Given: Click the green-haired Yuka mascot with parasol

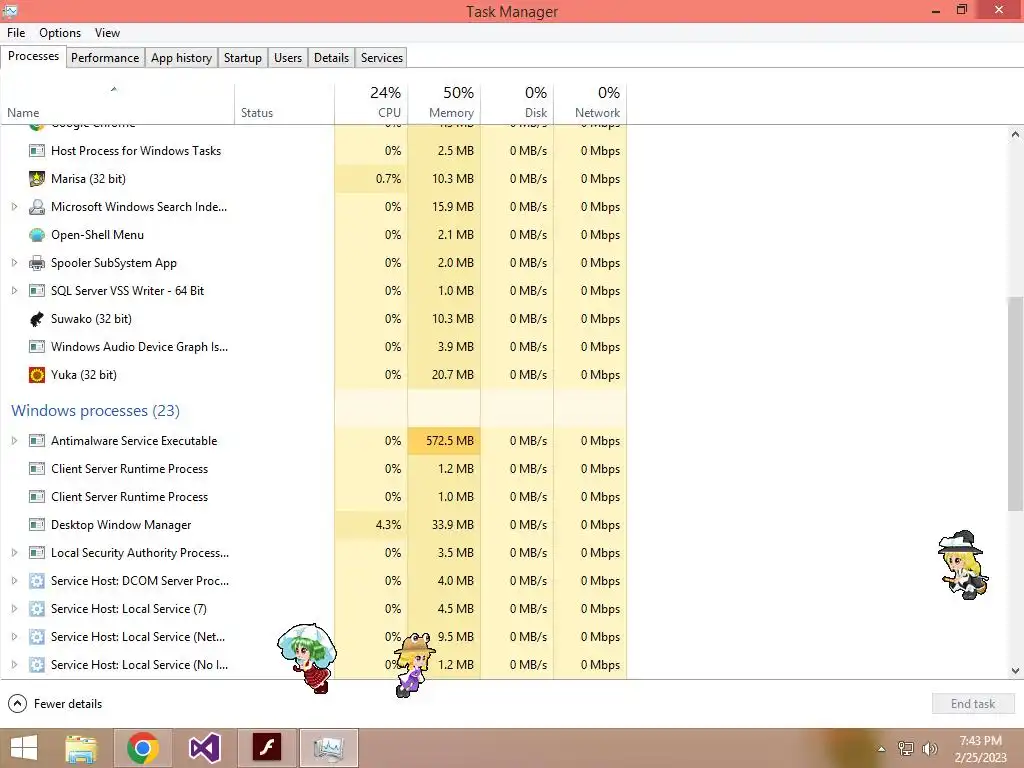Looking at the screenshot, I should (308, 658).
